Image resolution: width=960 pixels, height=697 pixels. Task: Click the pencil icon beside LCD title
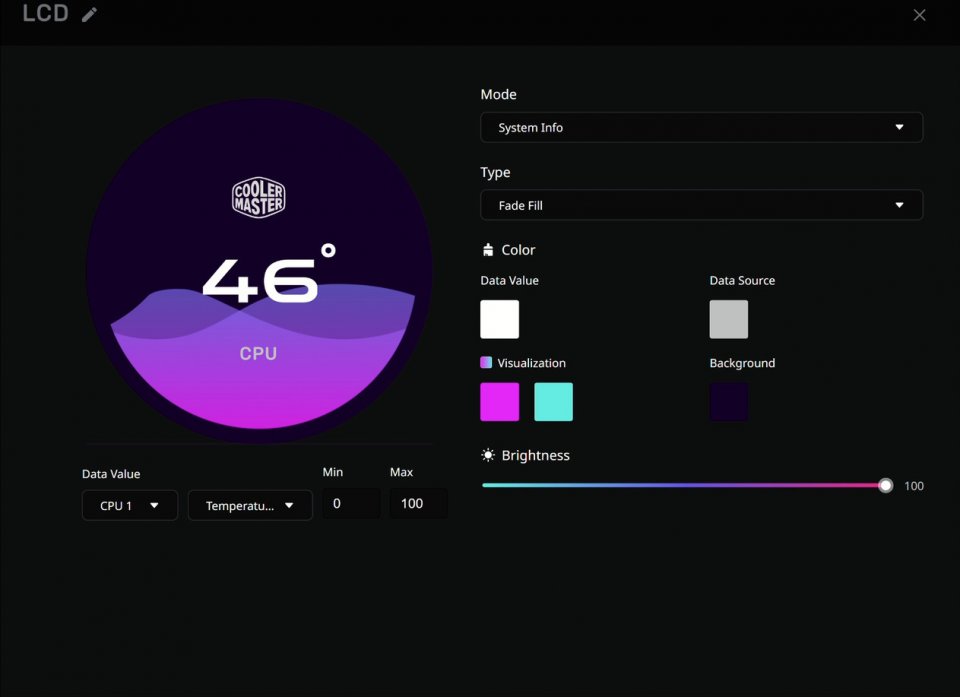click(x=90, y=15)
